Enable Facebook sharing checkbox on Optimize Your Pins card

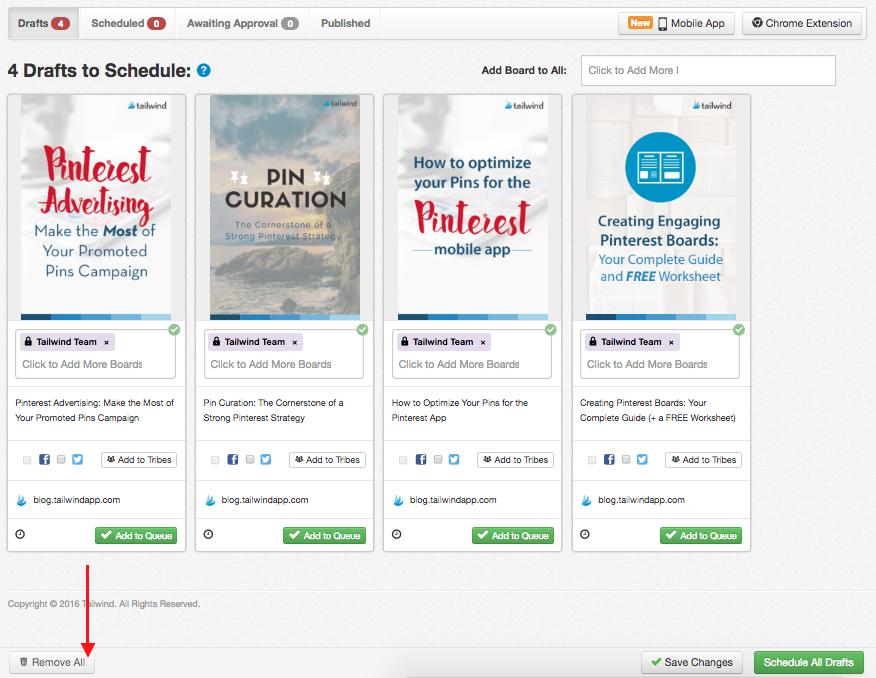pos(403,460)
